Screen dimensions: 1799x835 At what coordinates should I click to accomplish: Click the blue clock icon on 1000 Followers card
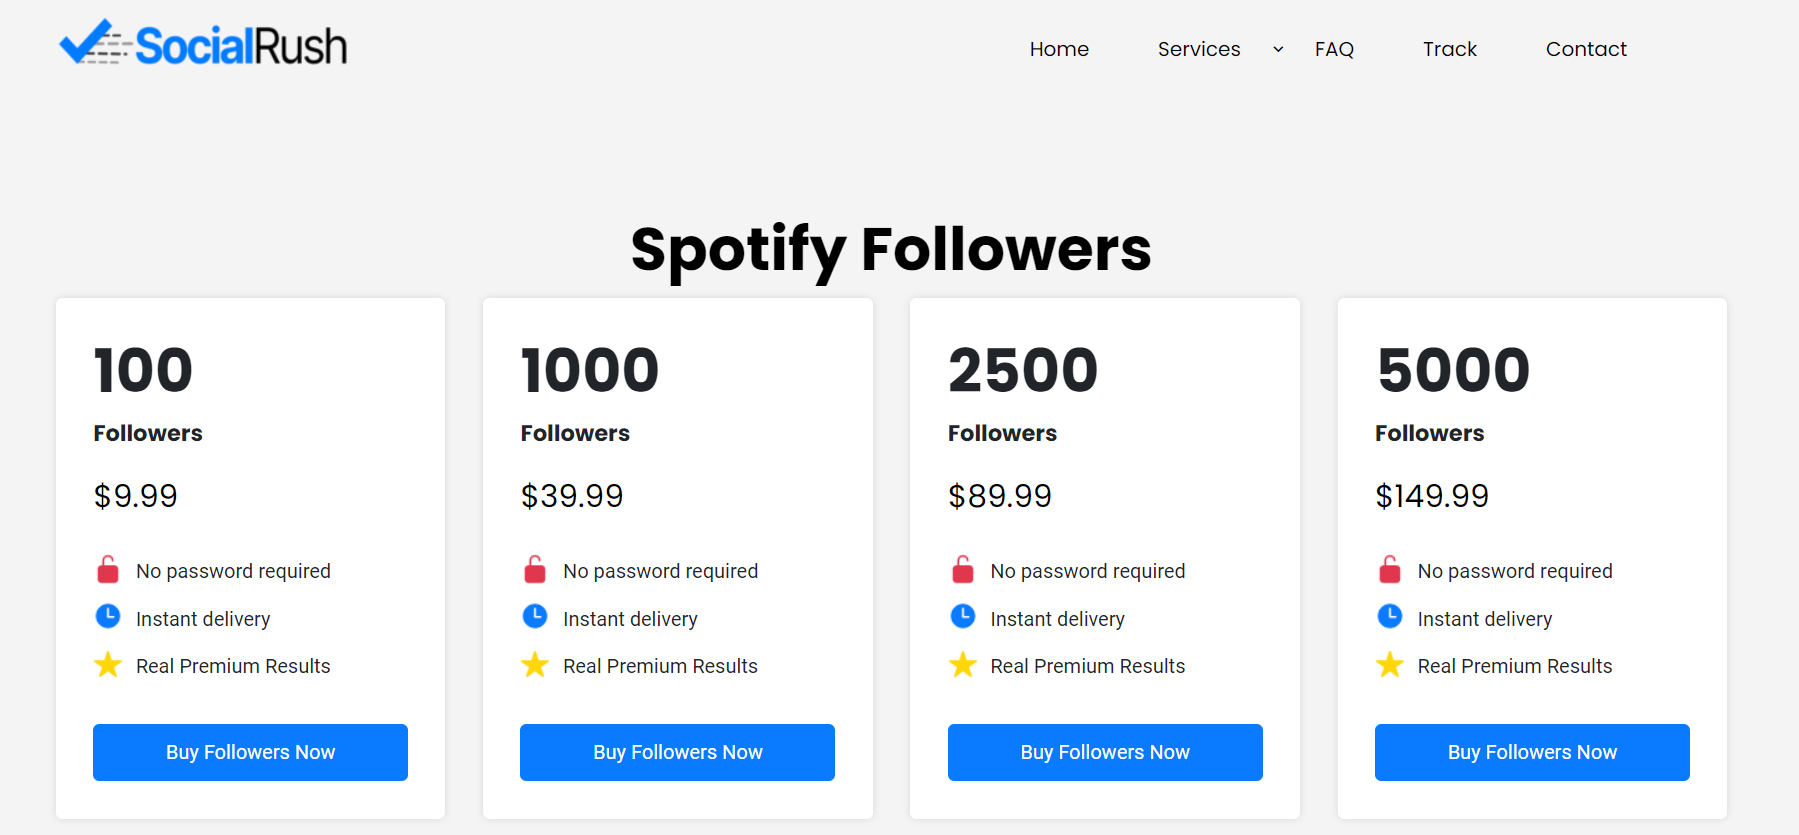[535, 617]
